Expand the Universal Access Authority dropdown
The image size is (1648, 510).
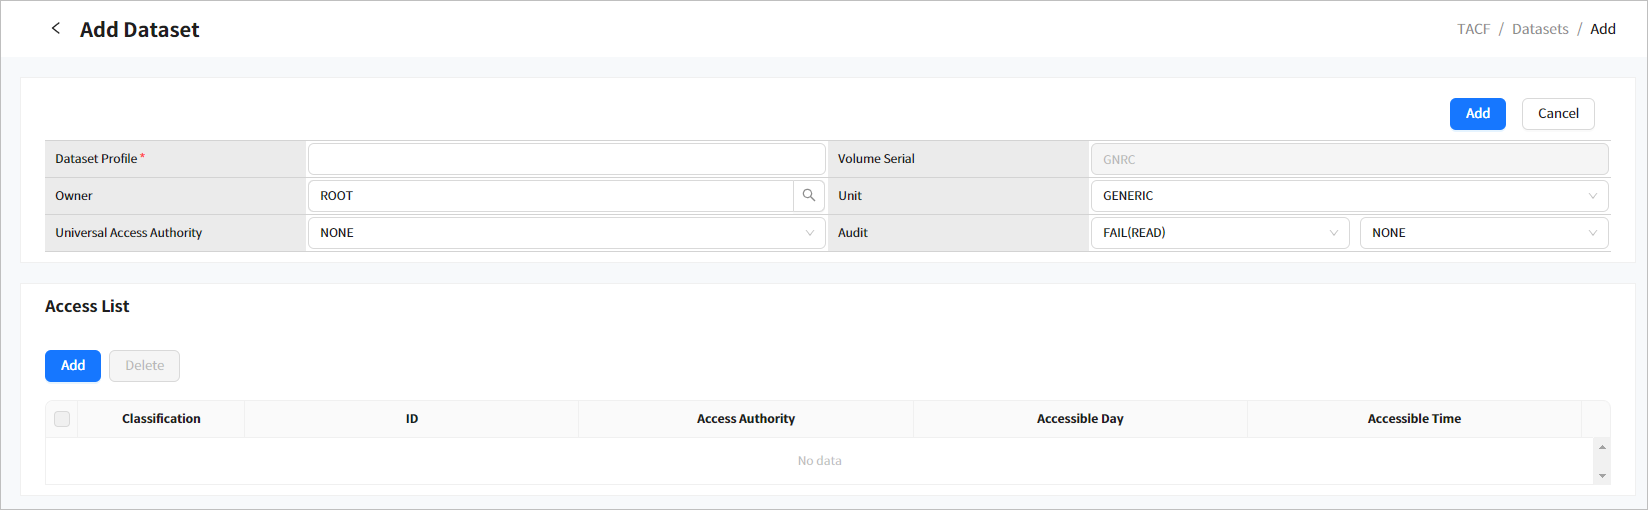566,233
